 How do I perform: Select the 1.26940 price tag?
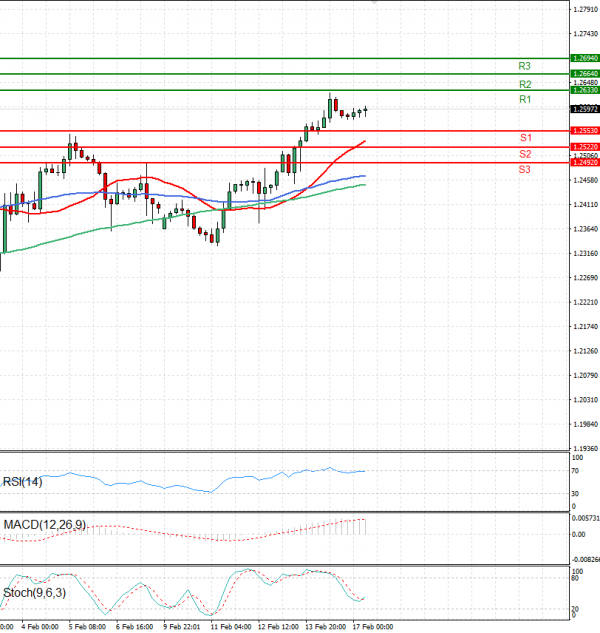tap(585, 59)
